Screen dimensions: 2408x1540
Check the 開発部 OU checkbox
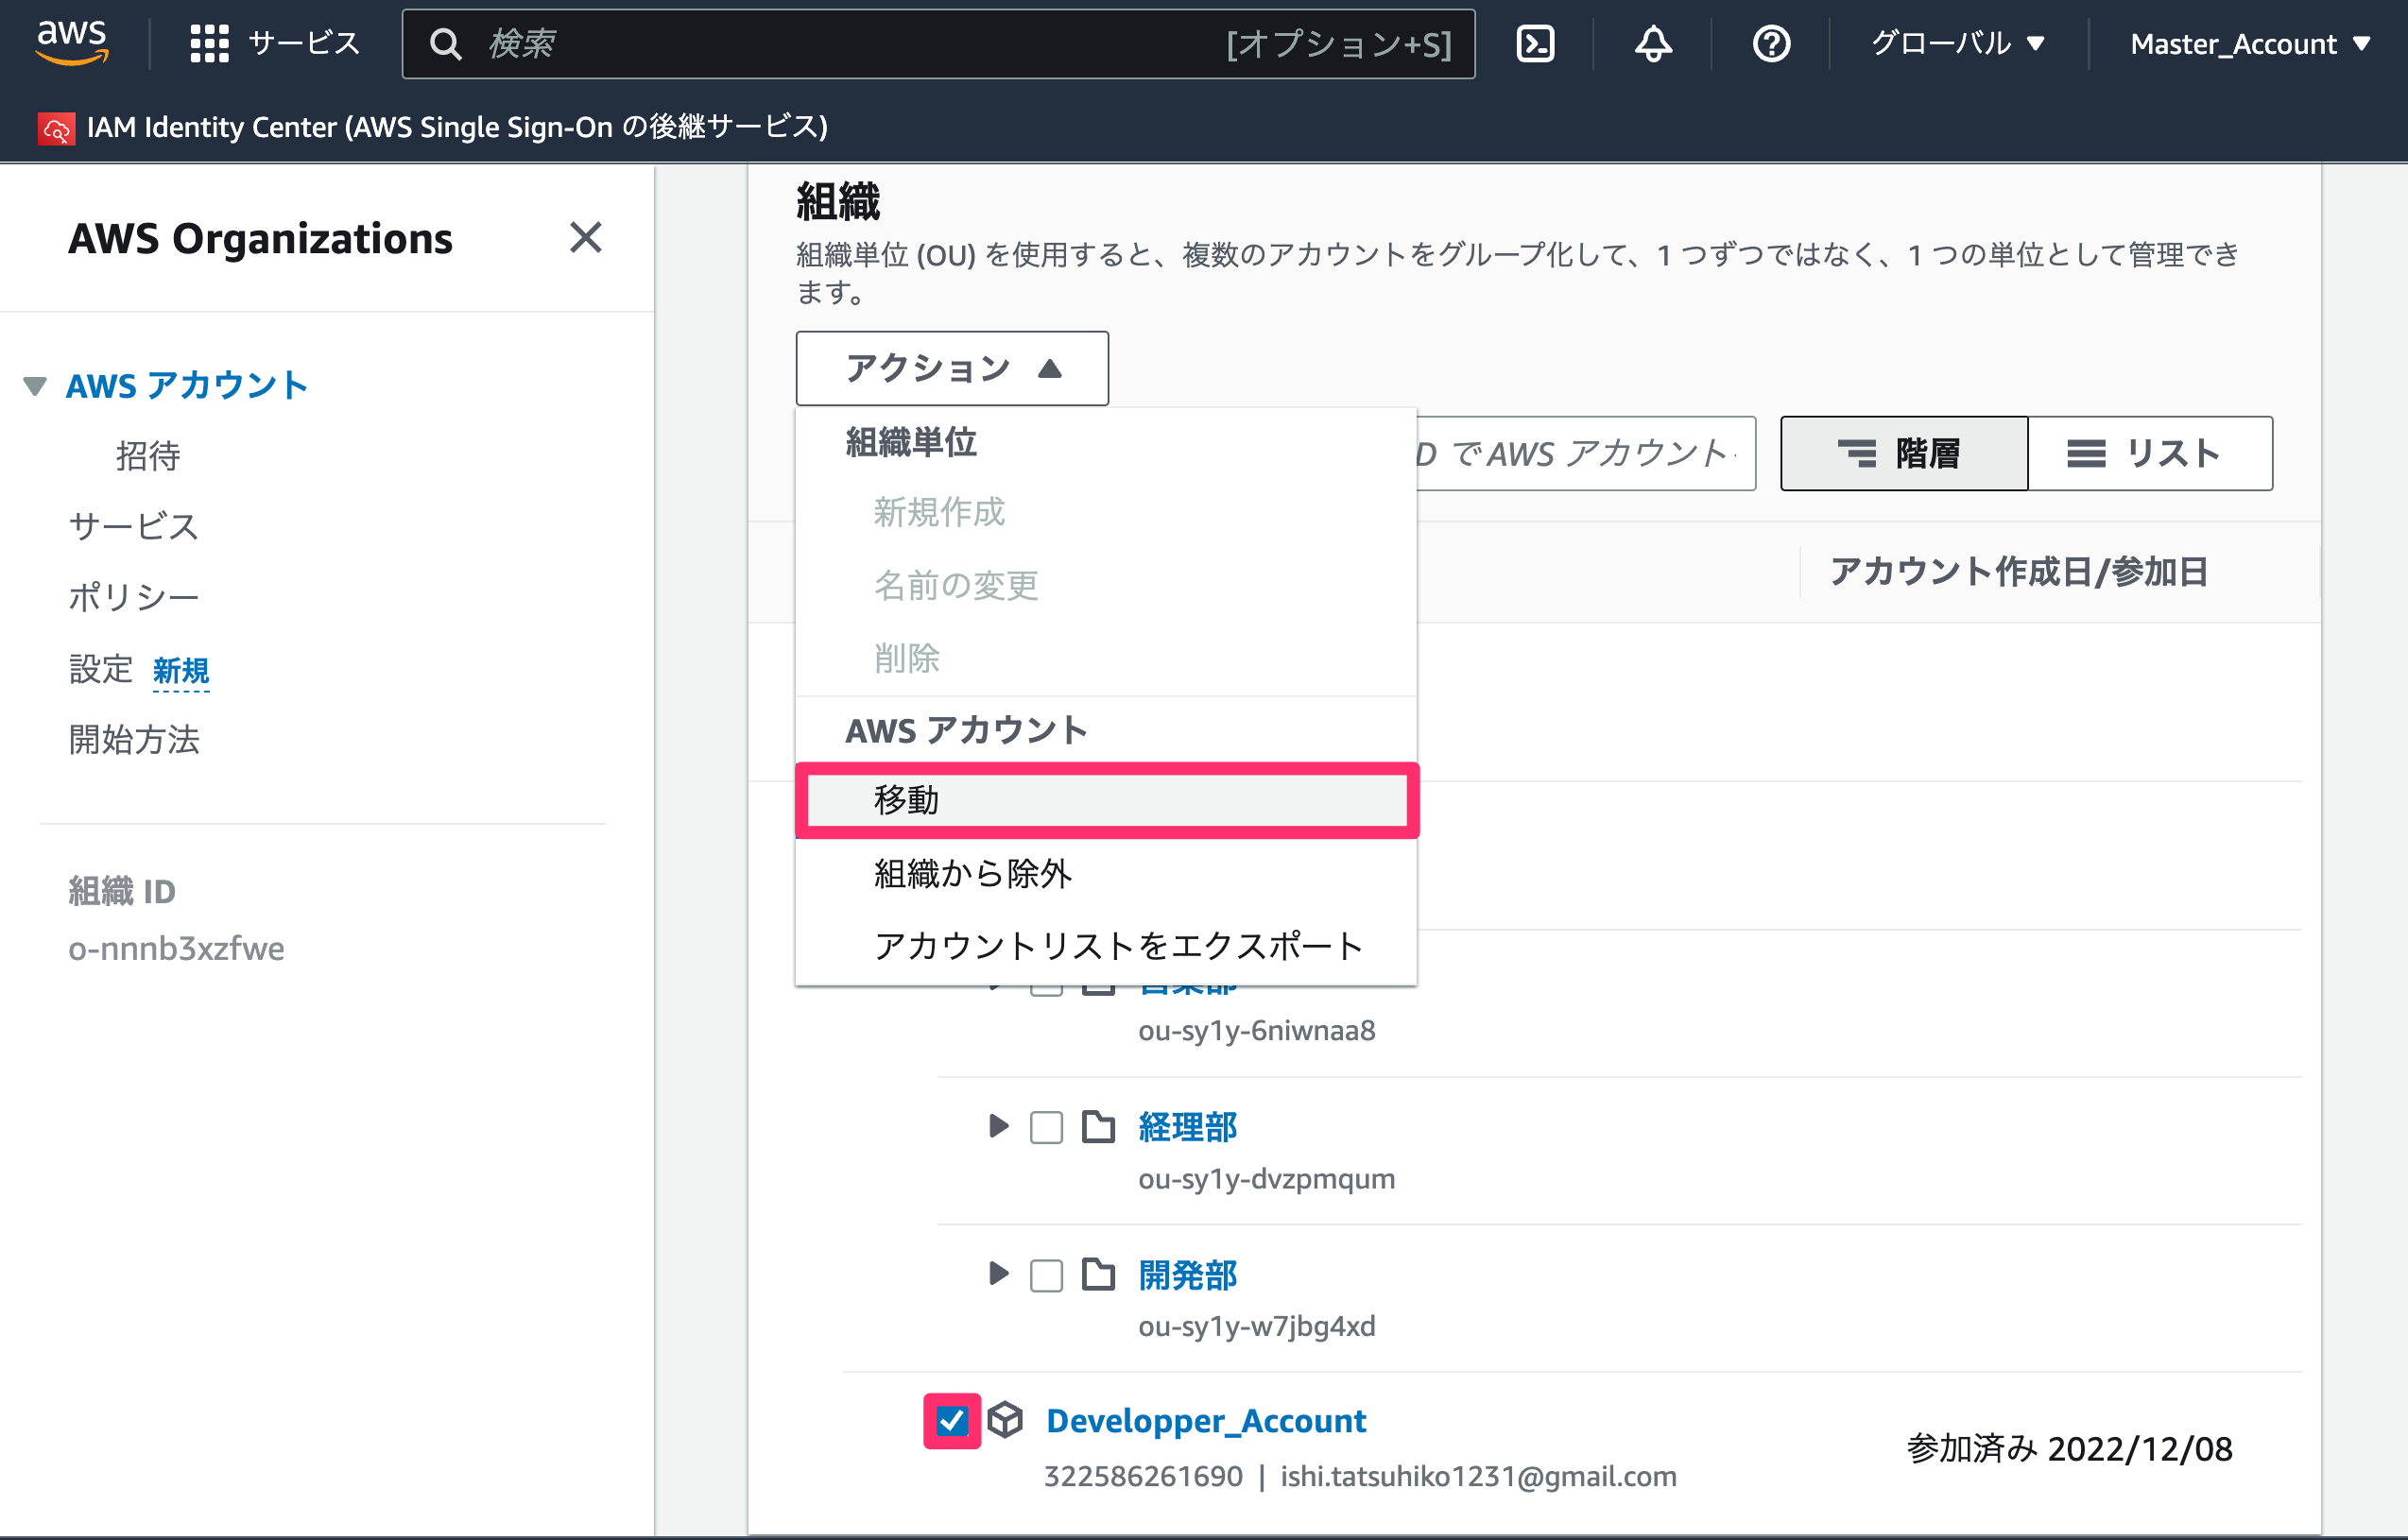pos(1046,1275)
